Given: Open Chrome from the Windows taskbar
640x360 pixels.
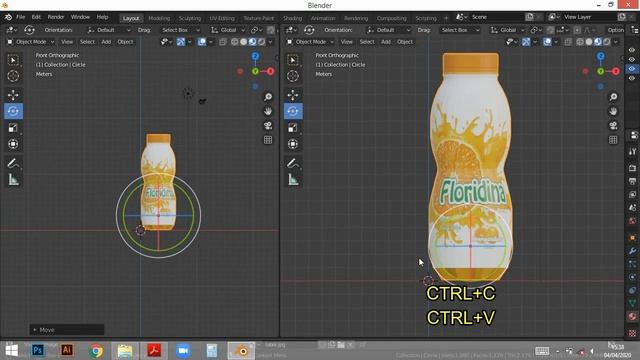Looking at the screenshot, I should pyautogui.click(x=96, y=350).
